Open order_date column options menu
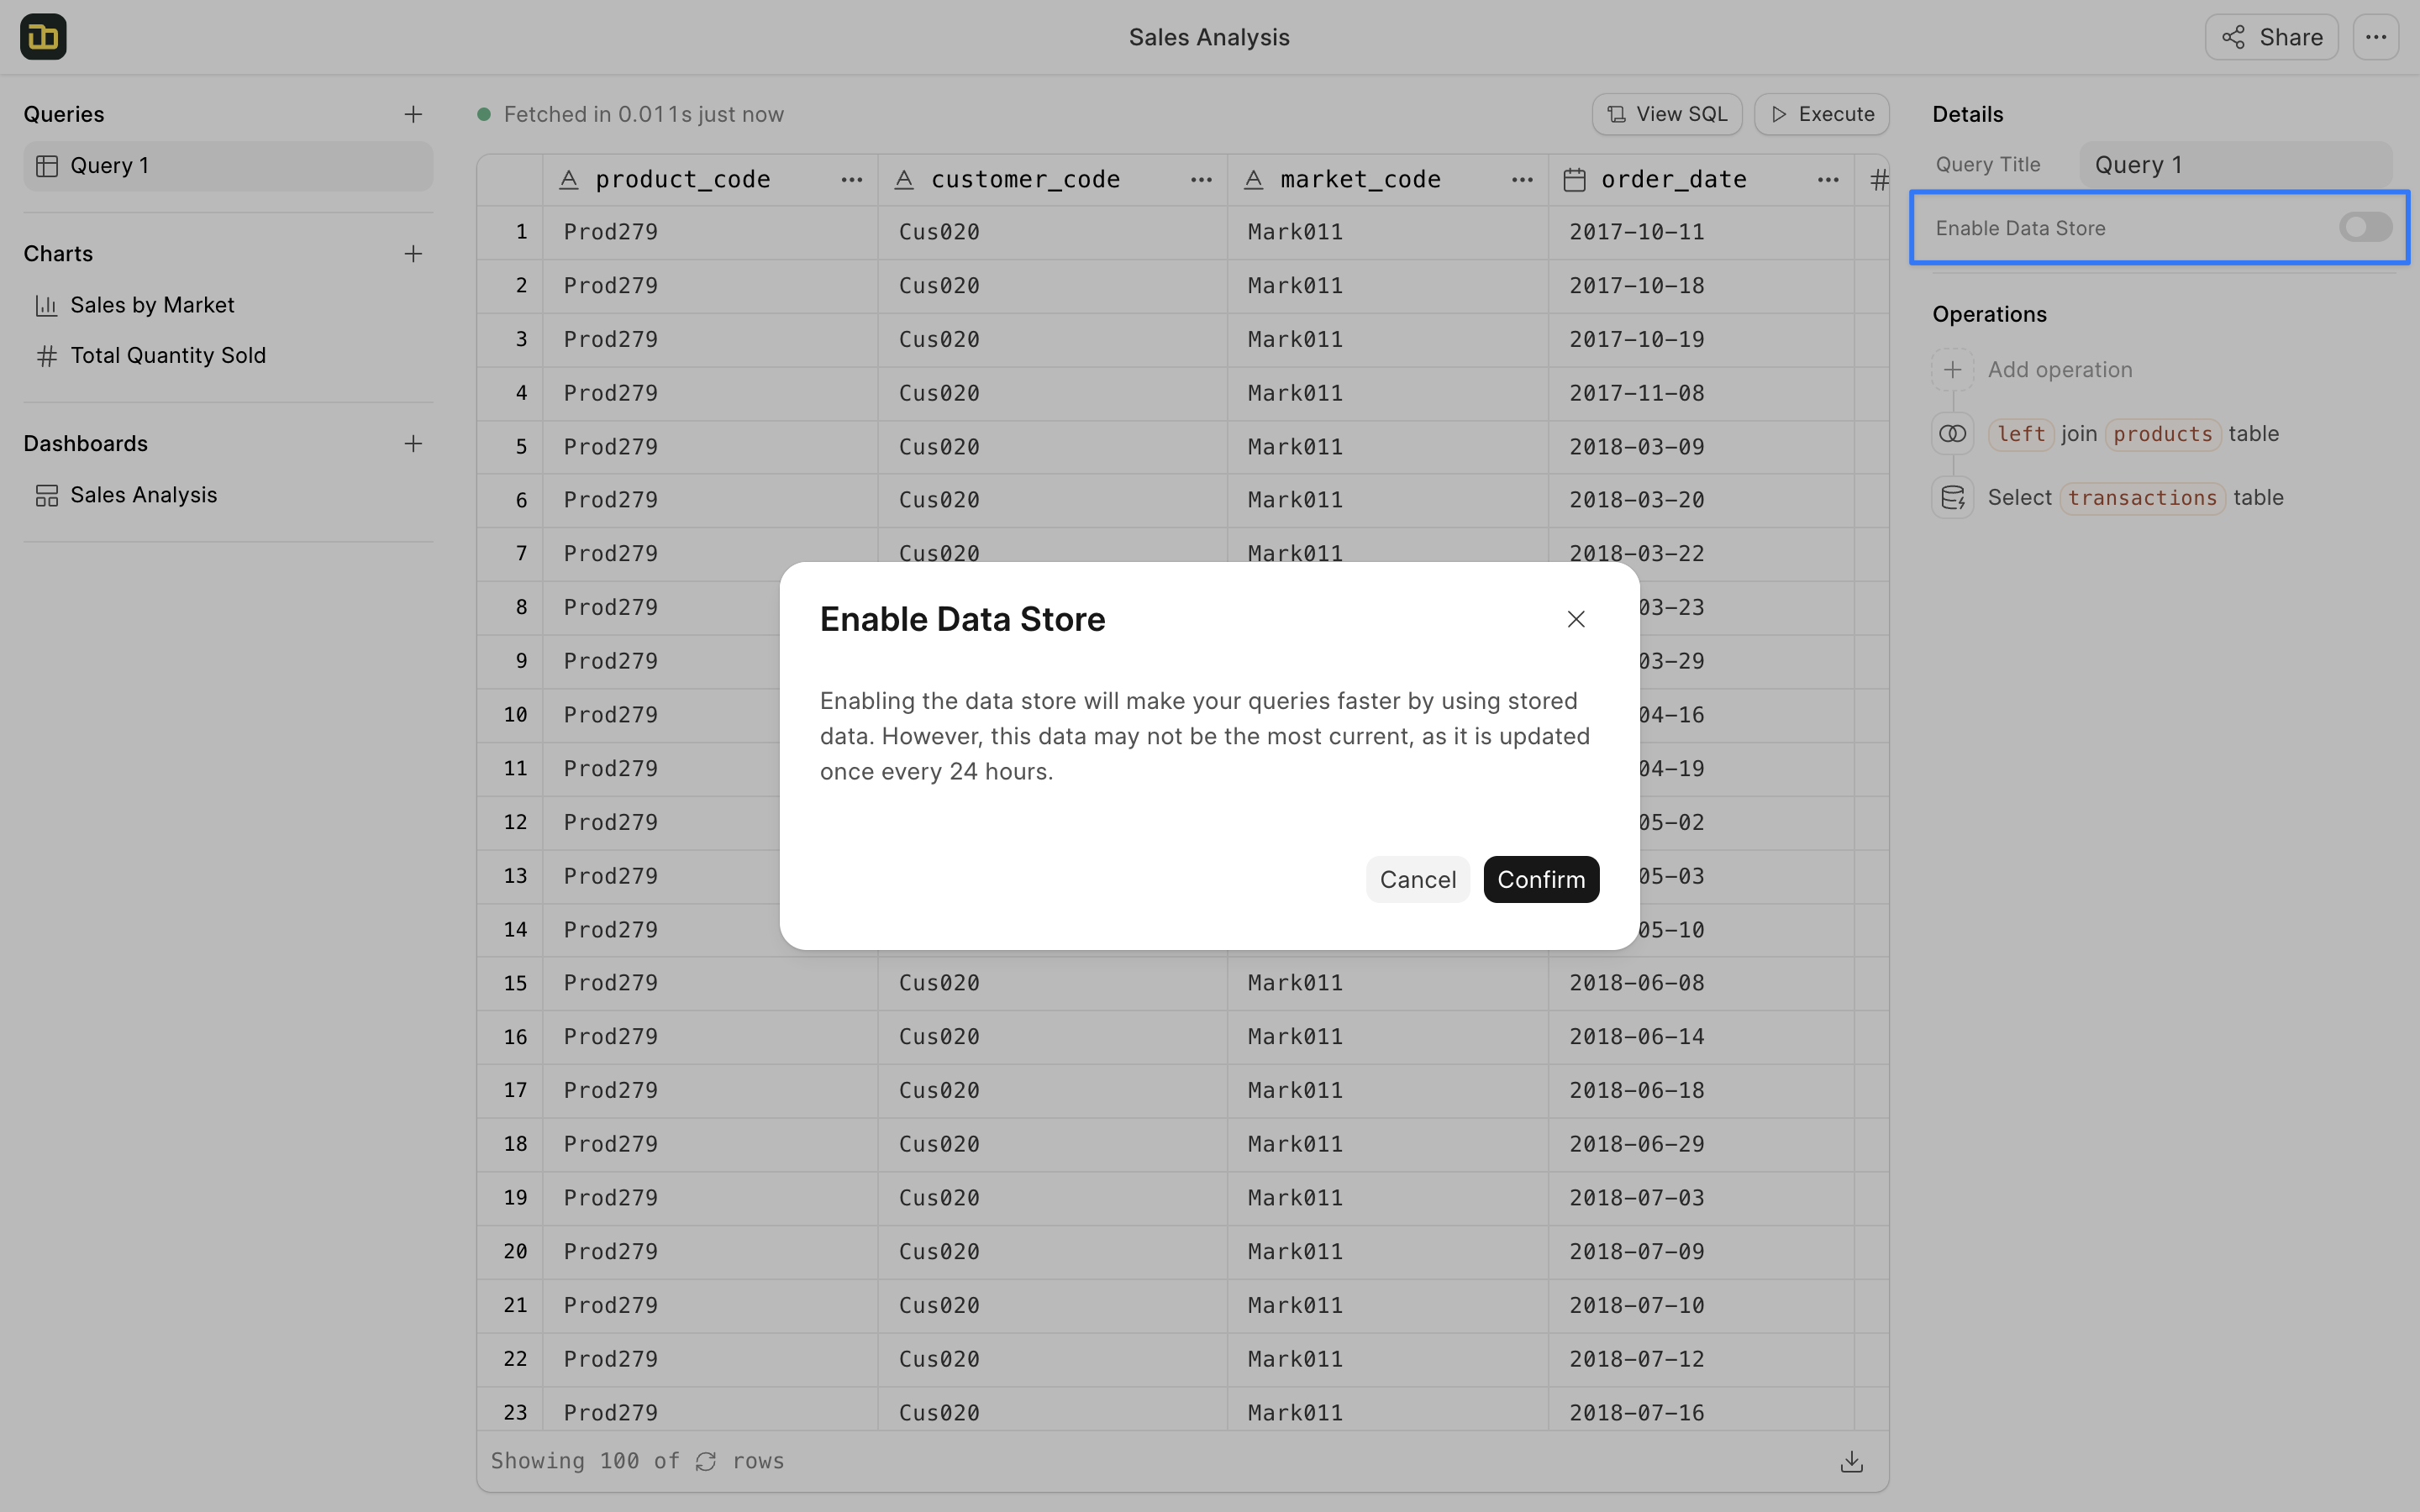 point(1828,180)
